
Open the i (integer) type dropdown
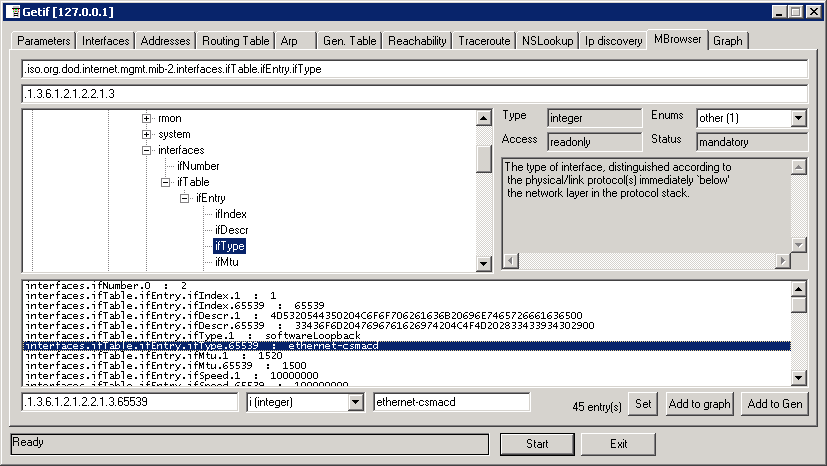point(354,402)
